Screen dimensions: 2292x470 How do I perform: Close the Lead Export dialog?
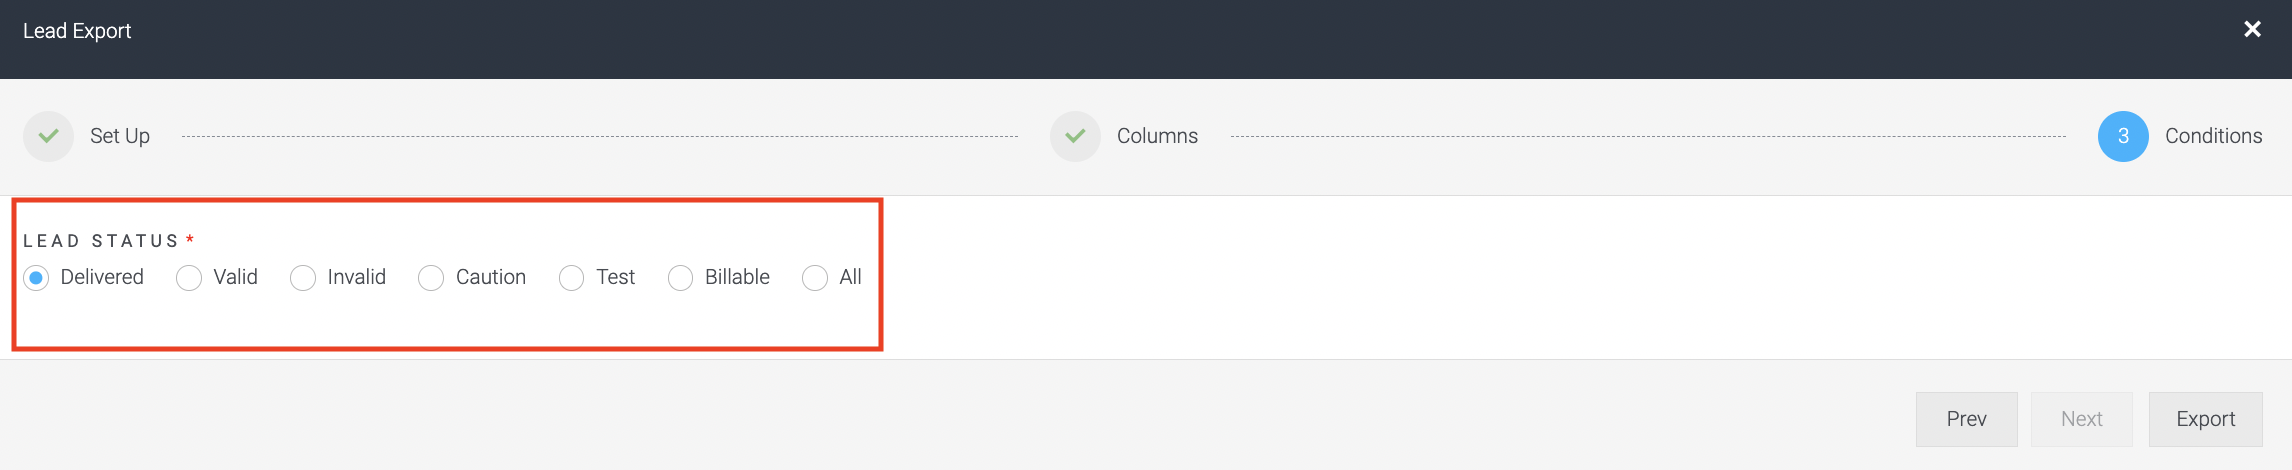[x=2252, y=29]
